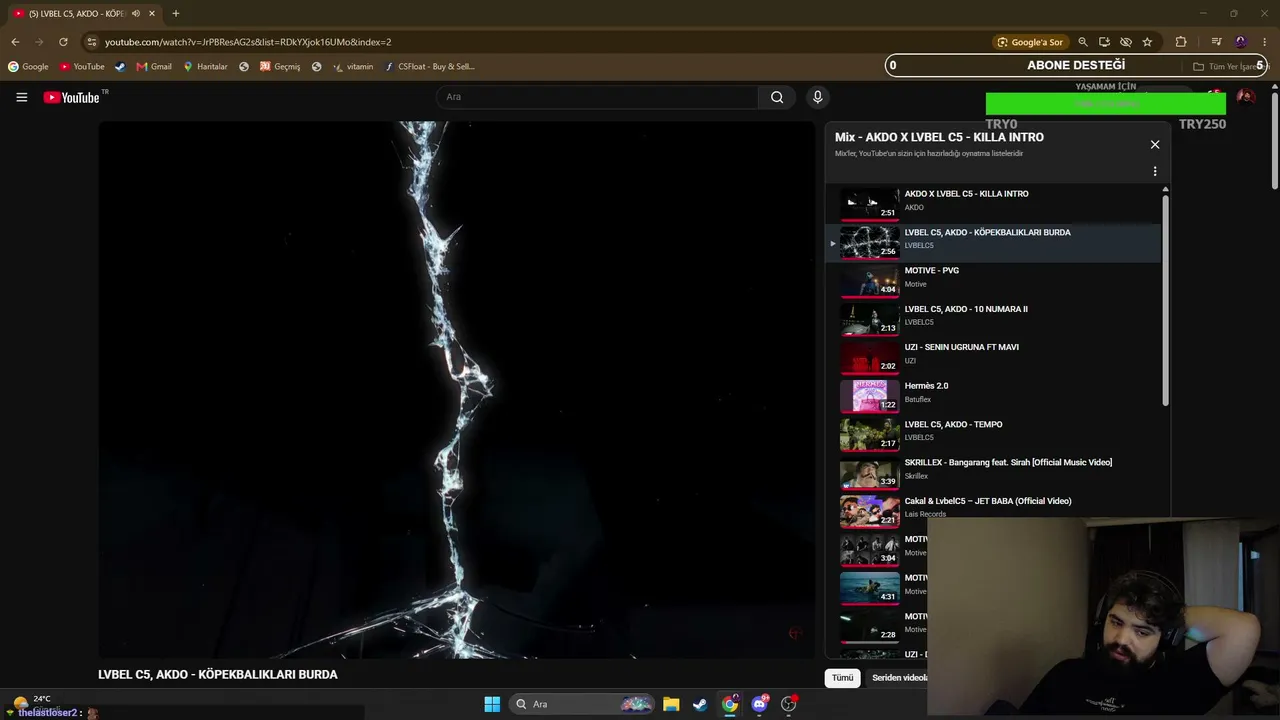Open the Steam bookmark icon
Screen dimensions: 1280x720
click(x=120, y=67)
